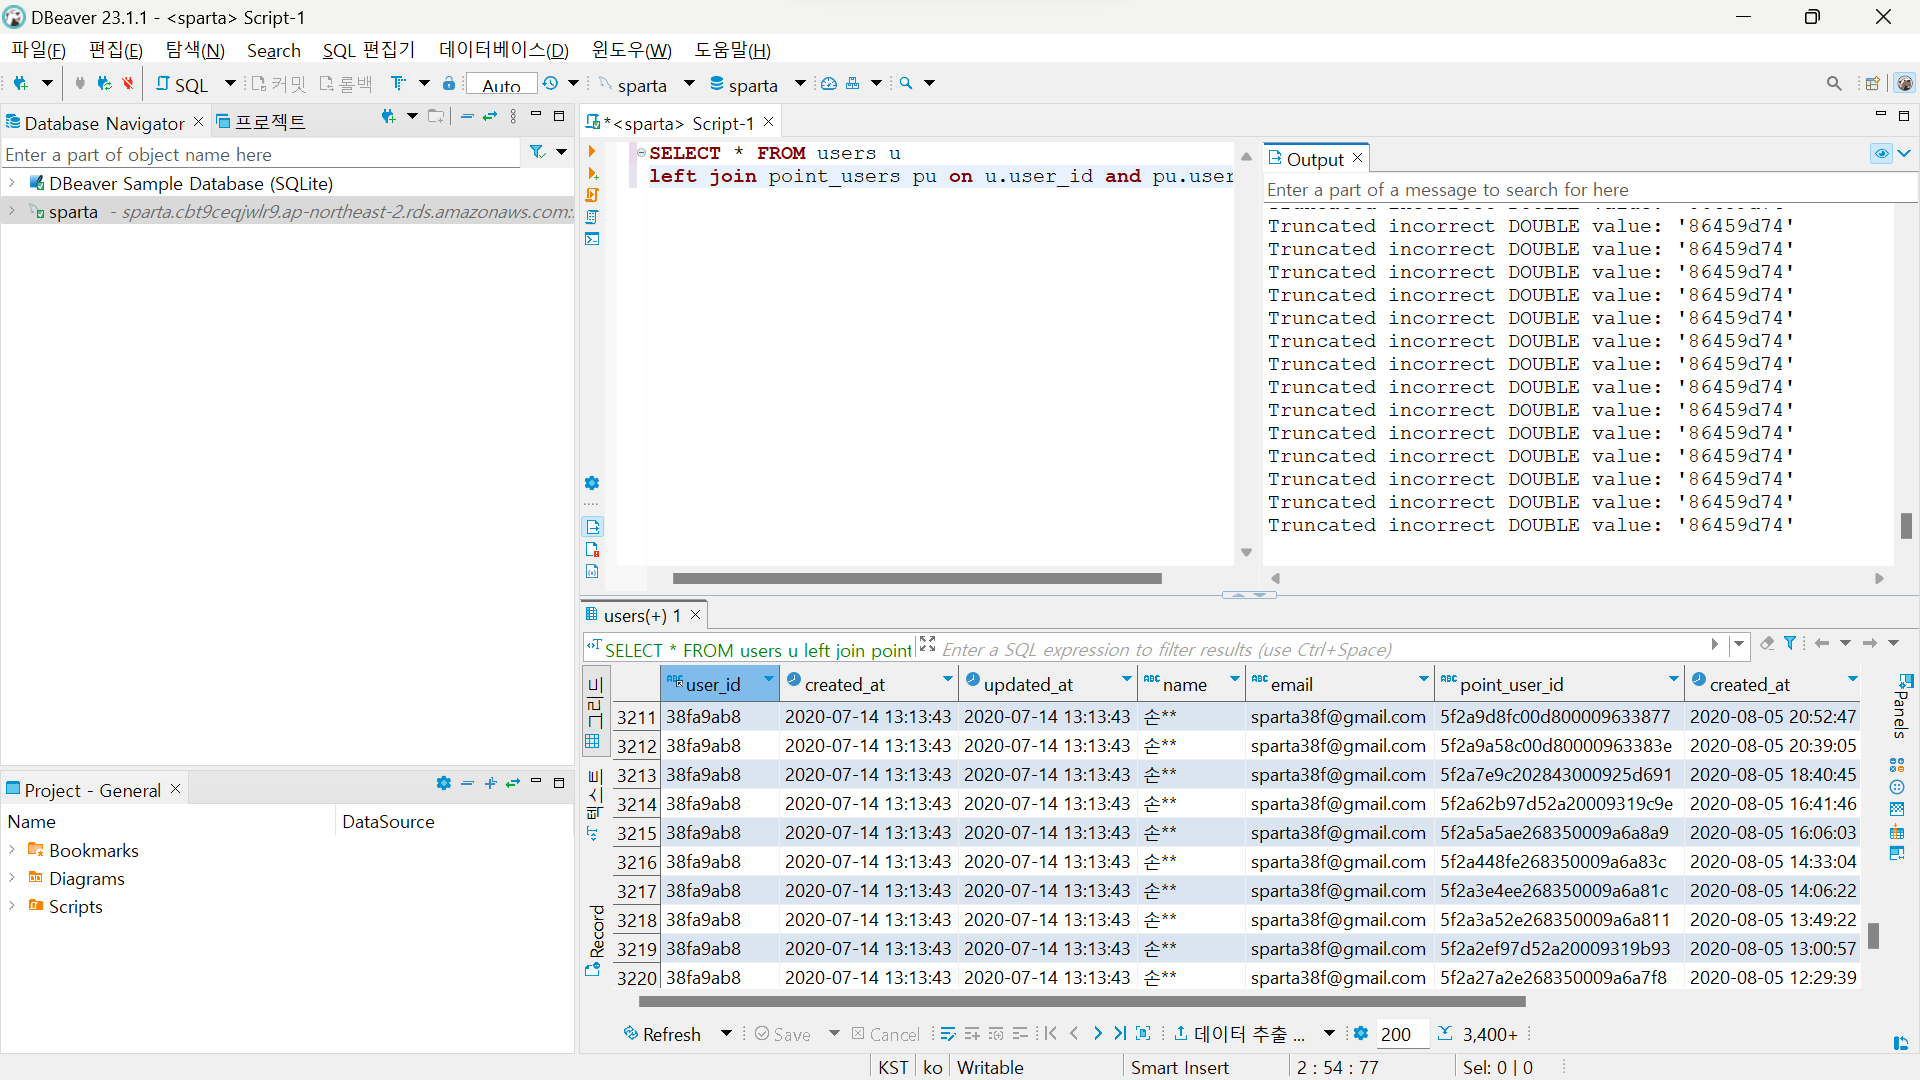This screenshot has height=1080, width=1920.
Task: Click explain execution plan icon in editor sidebar
Action: tap(592, 217)
